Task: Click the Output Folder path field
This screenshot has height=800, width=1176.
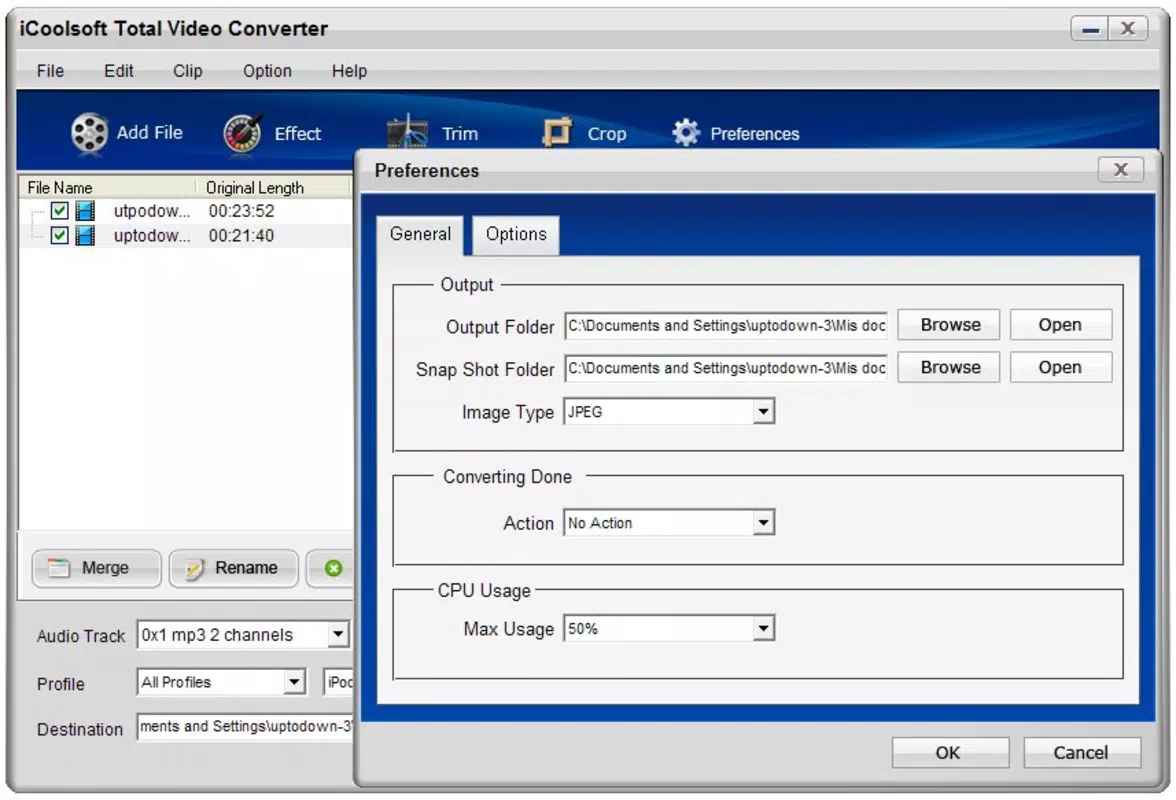Action: click(x=725, y=325)
